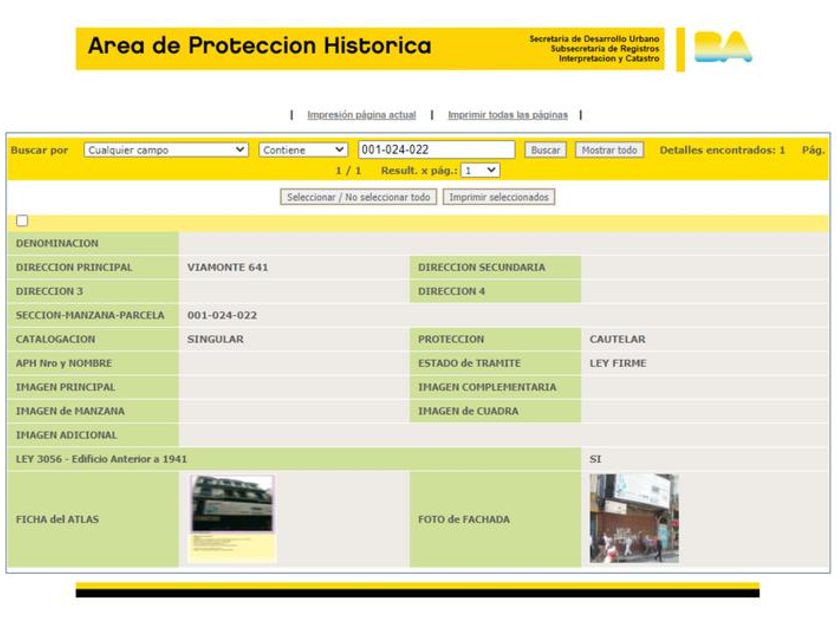Click the BA city logo
Image resolution: width=840 pixels, height=630 pixels.
723,47
